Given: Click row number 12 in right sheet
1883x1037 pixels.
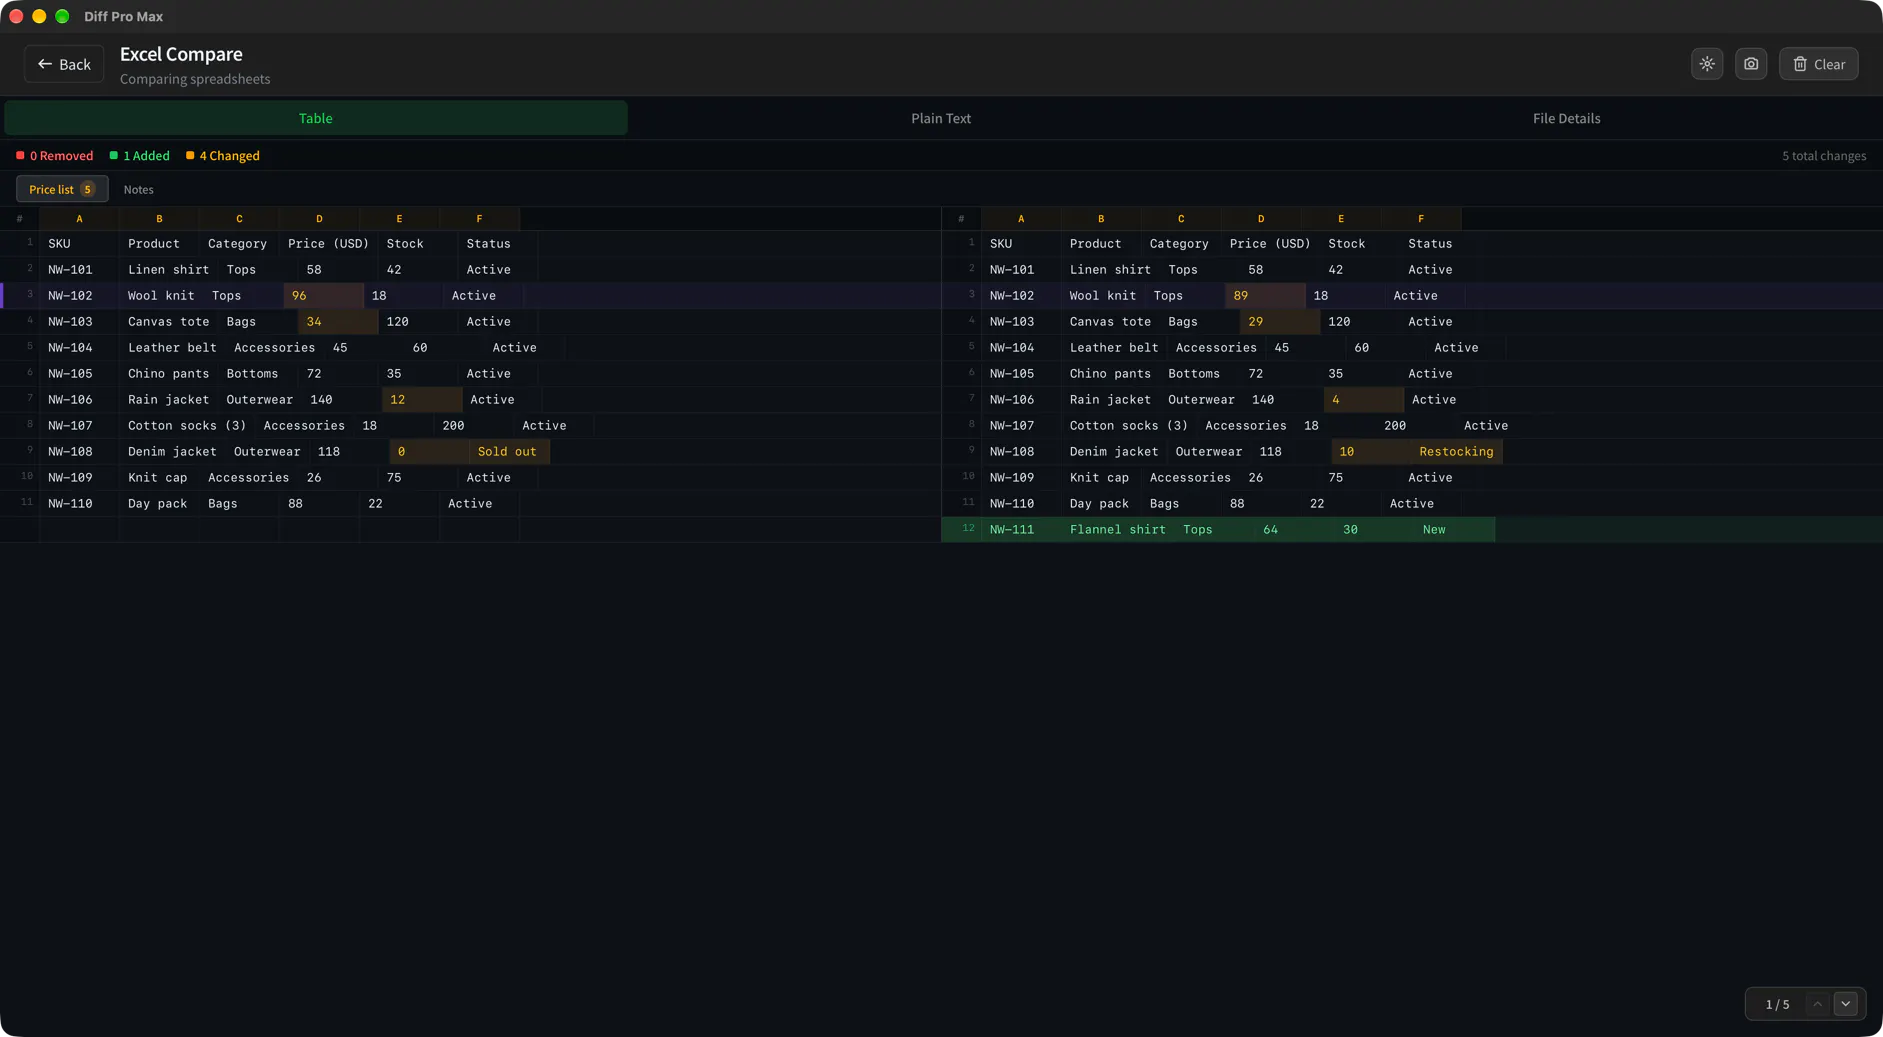Looking at the screenshot, I should (967, 528).
